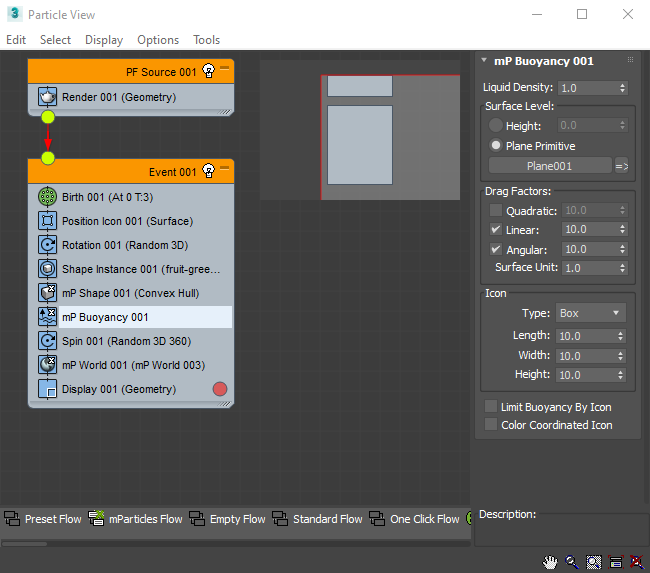Click the parameter panel grip handle
The image size is (650, 573).
click(631, 60)
